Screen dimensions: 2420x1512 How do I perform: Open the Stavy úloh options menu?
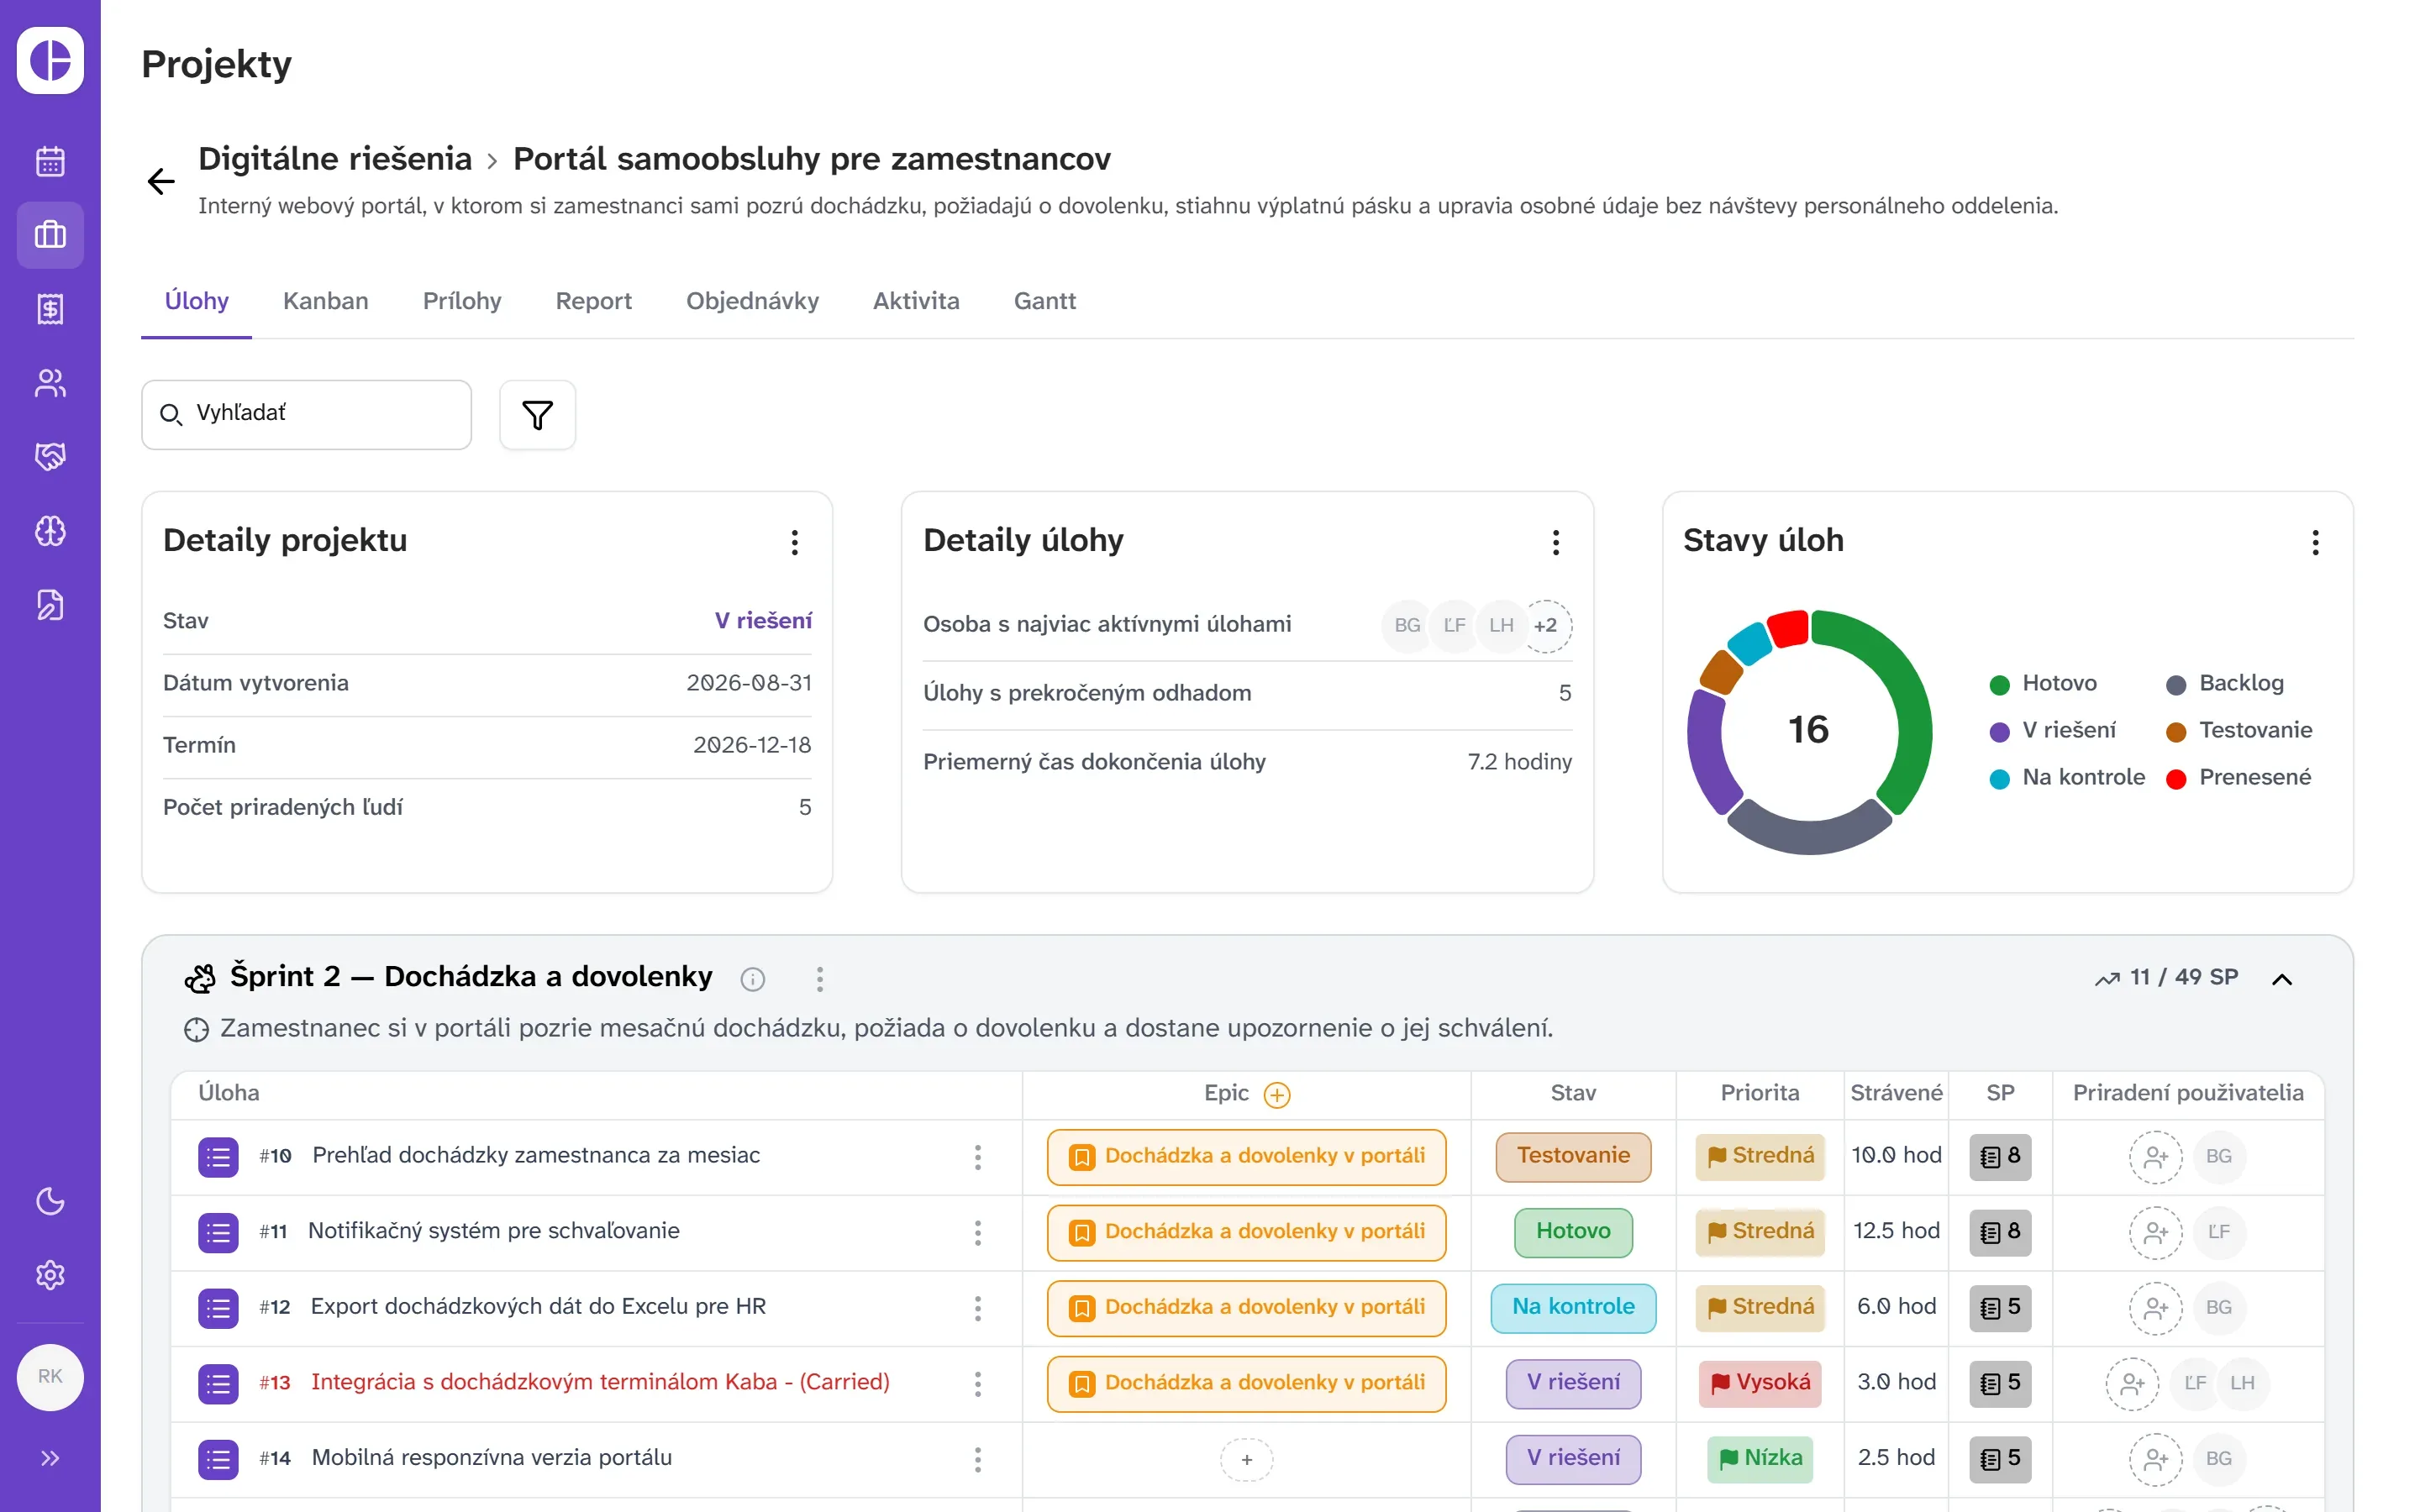click(2315, 542)
